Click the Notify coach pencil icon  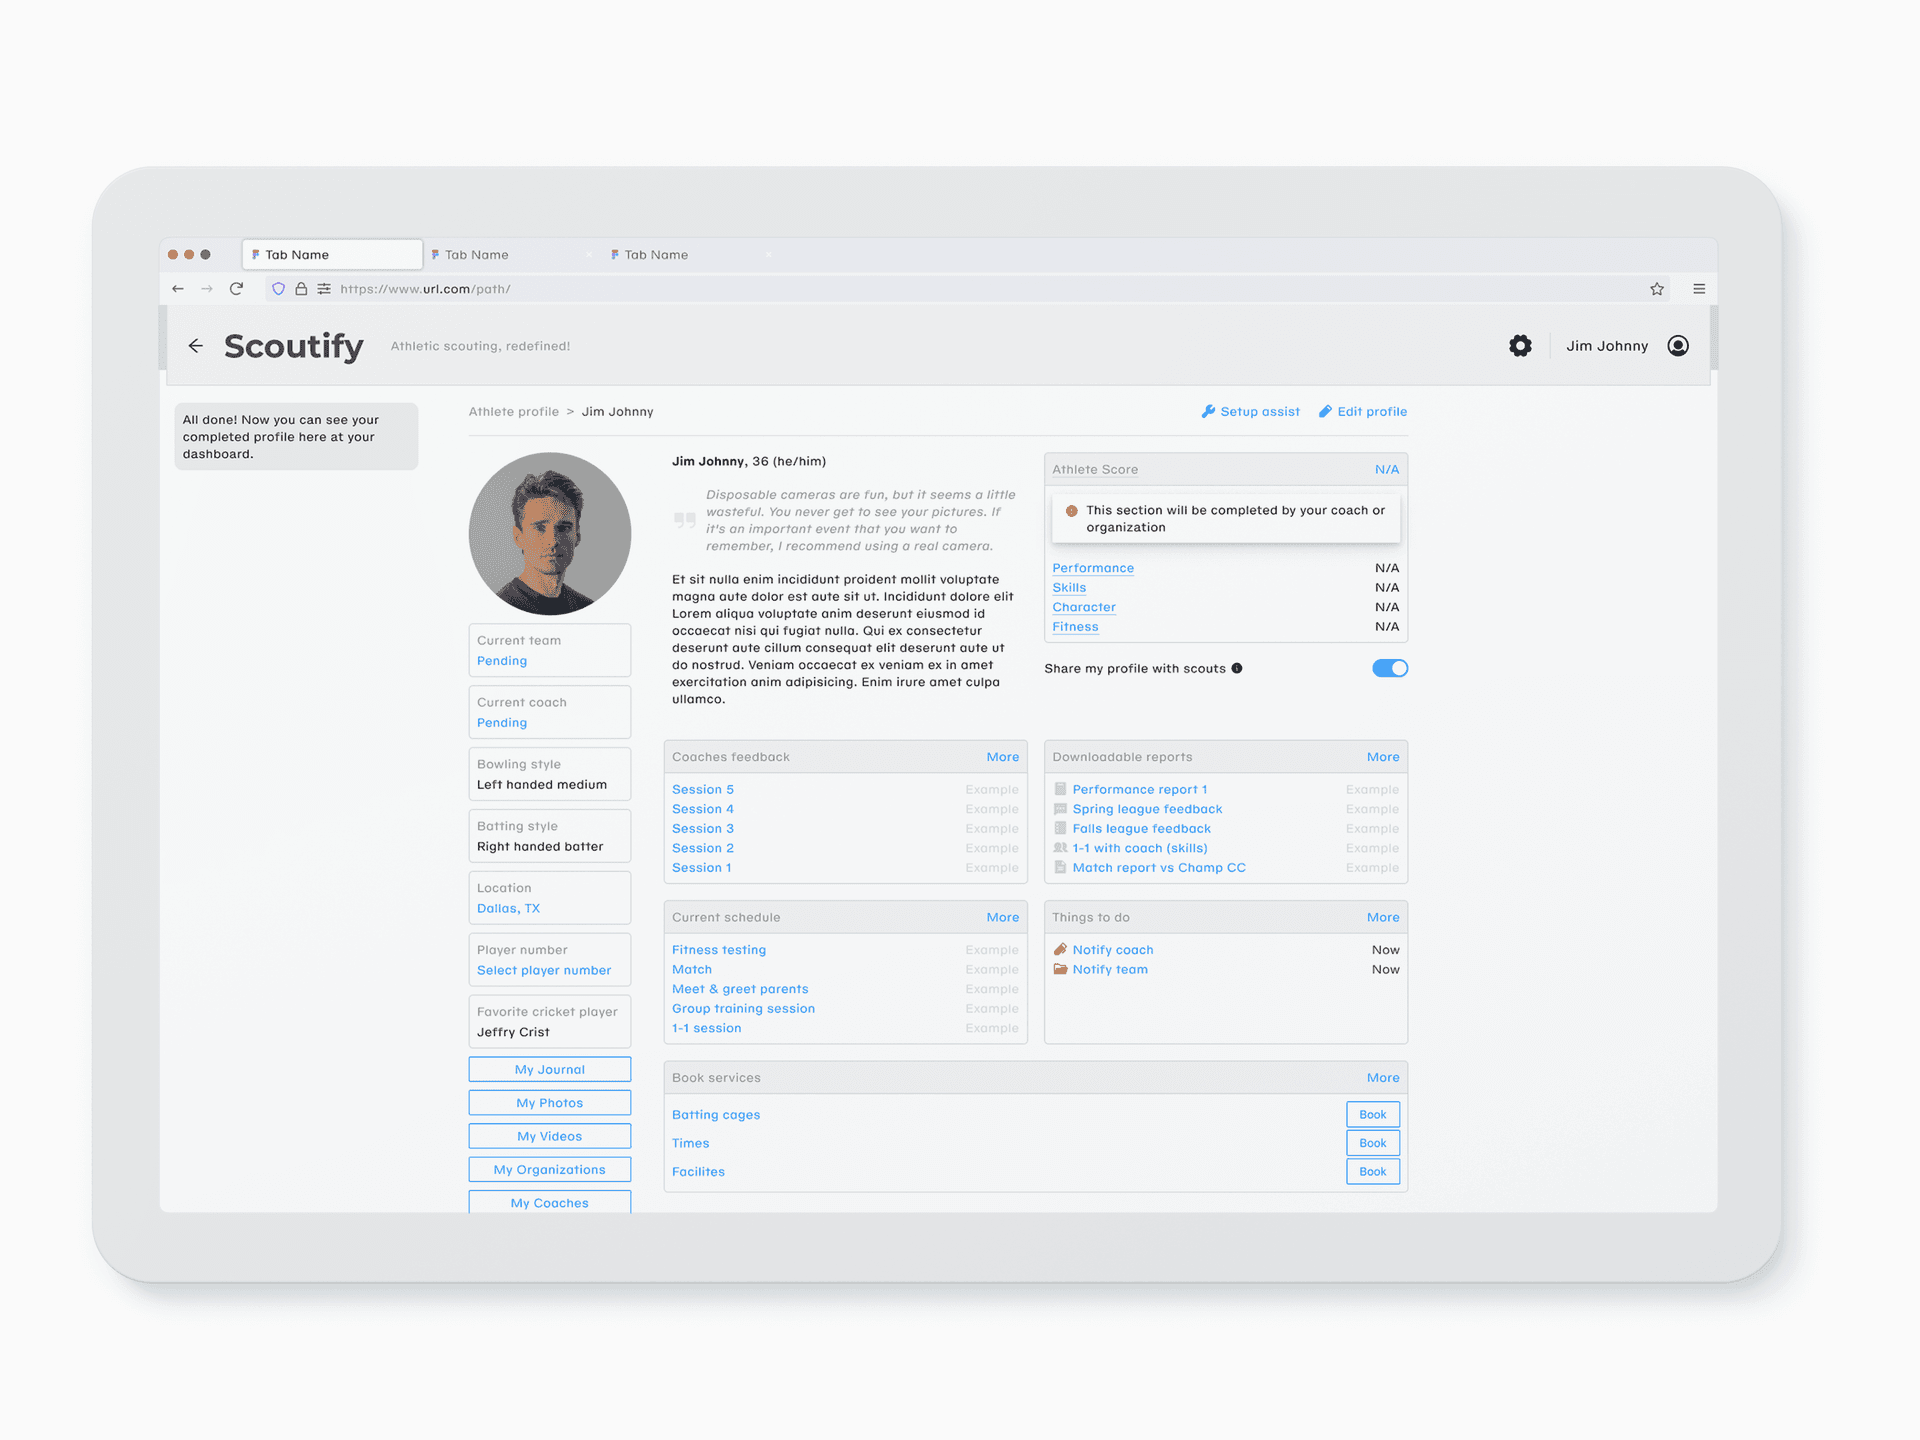click(x=1060, y=949)
